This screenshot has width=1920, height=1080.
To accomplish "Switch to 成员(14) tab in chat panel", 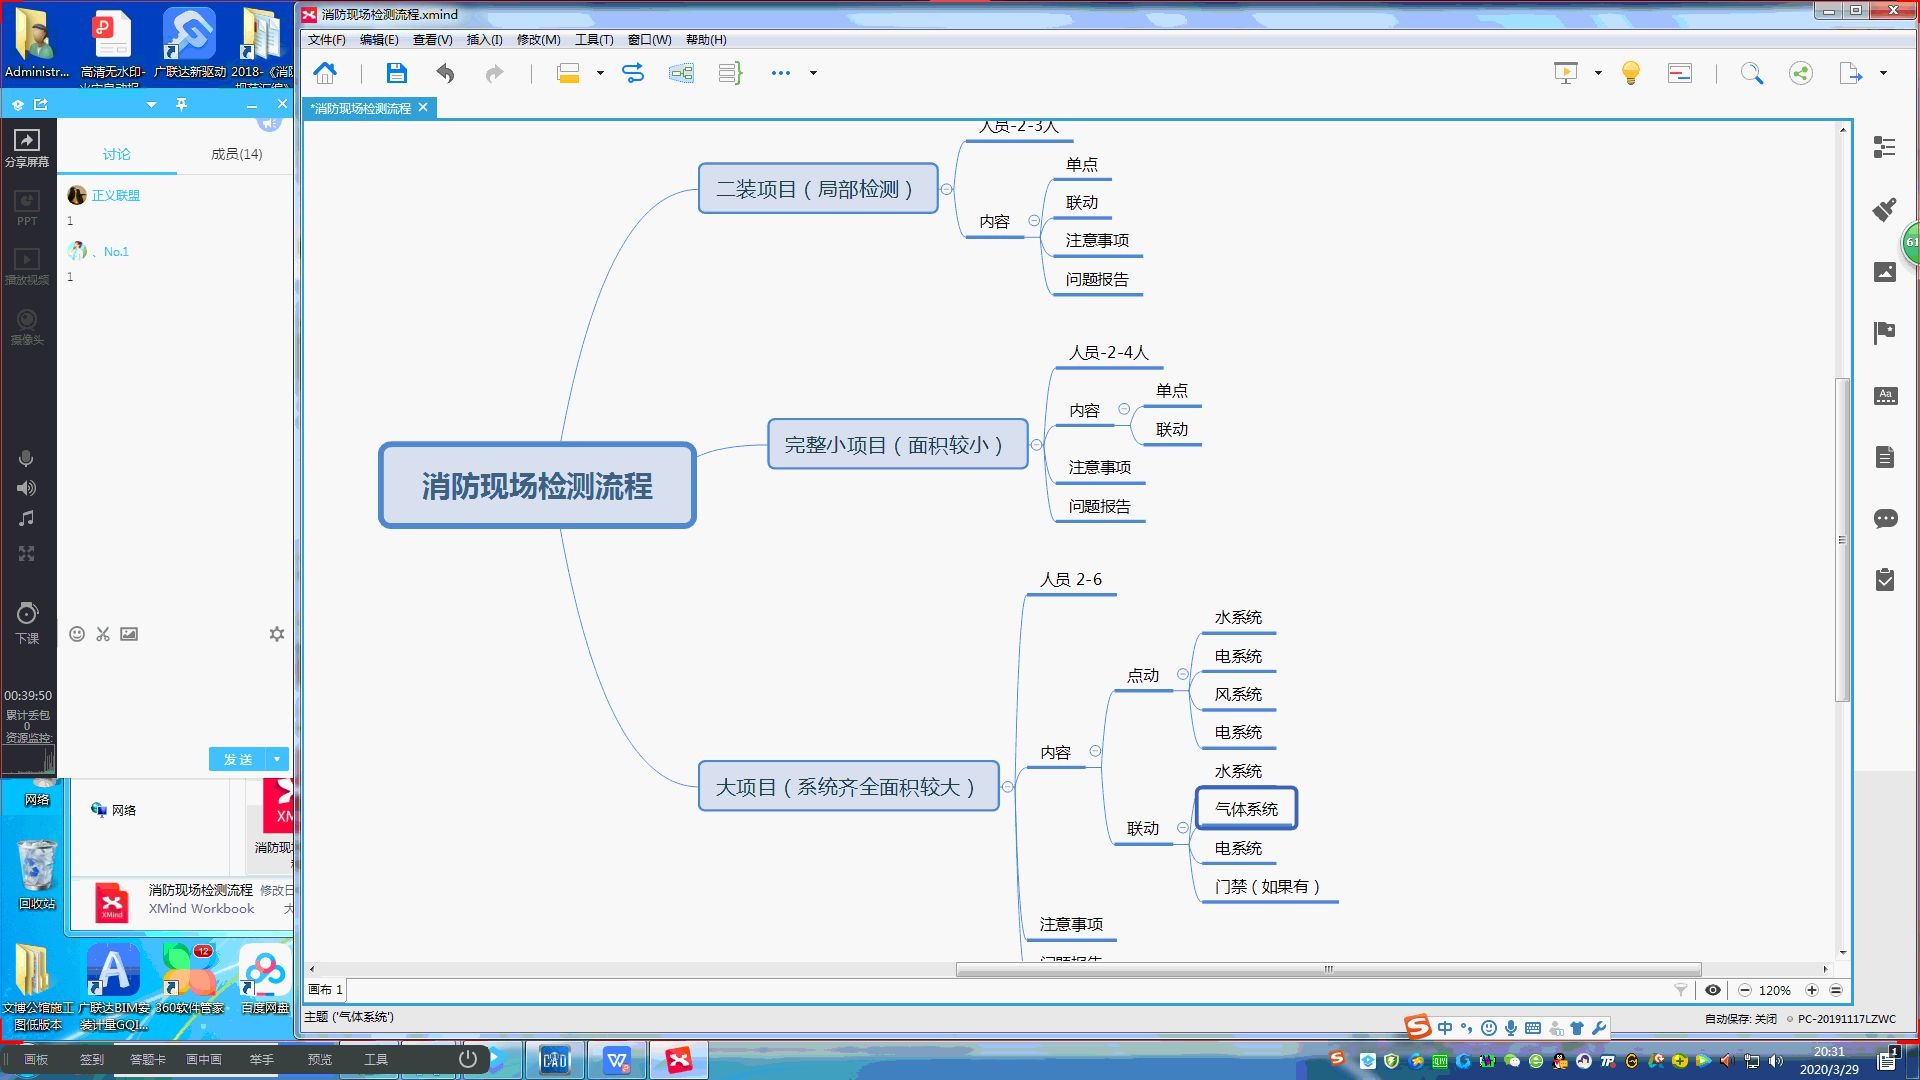I will [x=236, y=154].
